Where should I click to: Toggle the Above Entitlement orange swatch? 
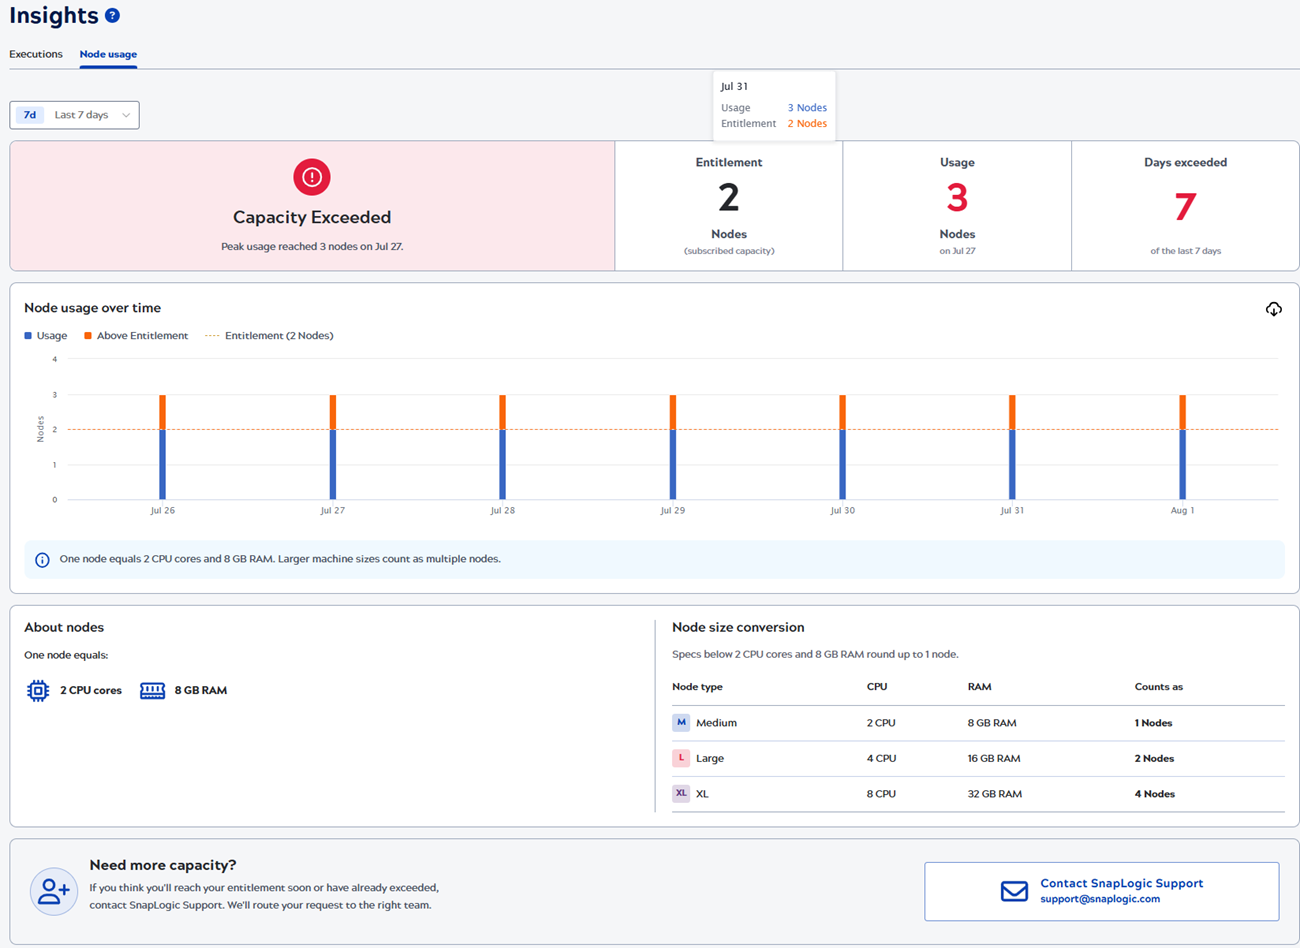88,336
